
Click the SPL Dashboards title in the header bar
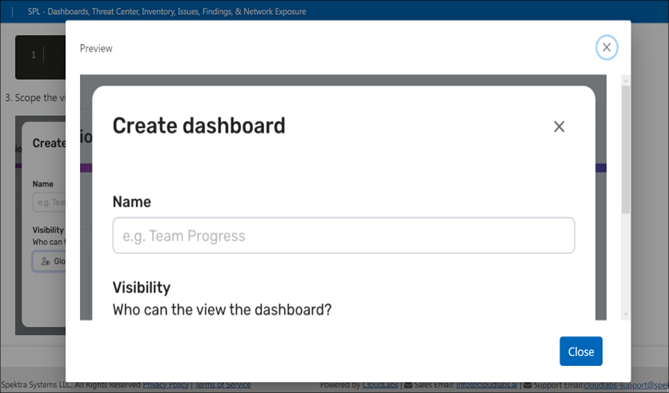[x=167, y=12]
